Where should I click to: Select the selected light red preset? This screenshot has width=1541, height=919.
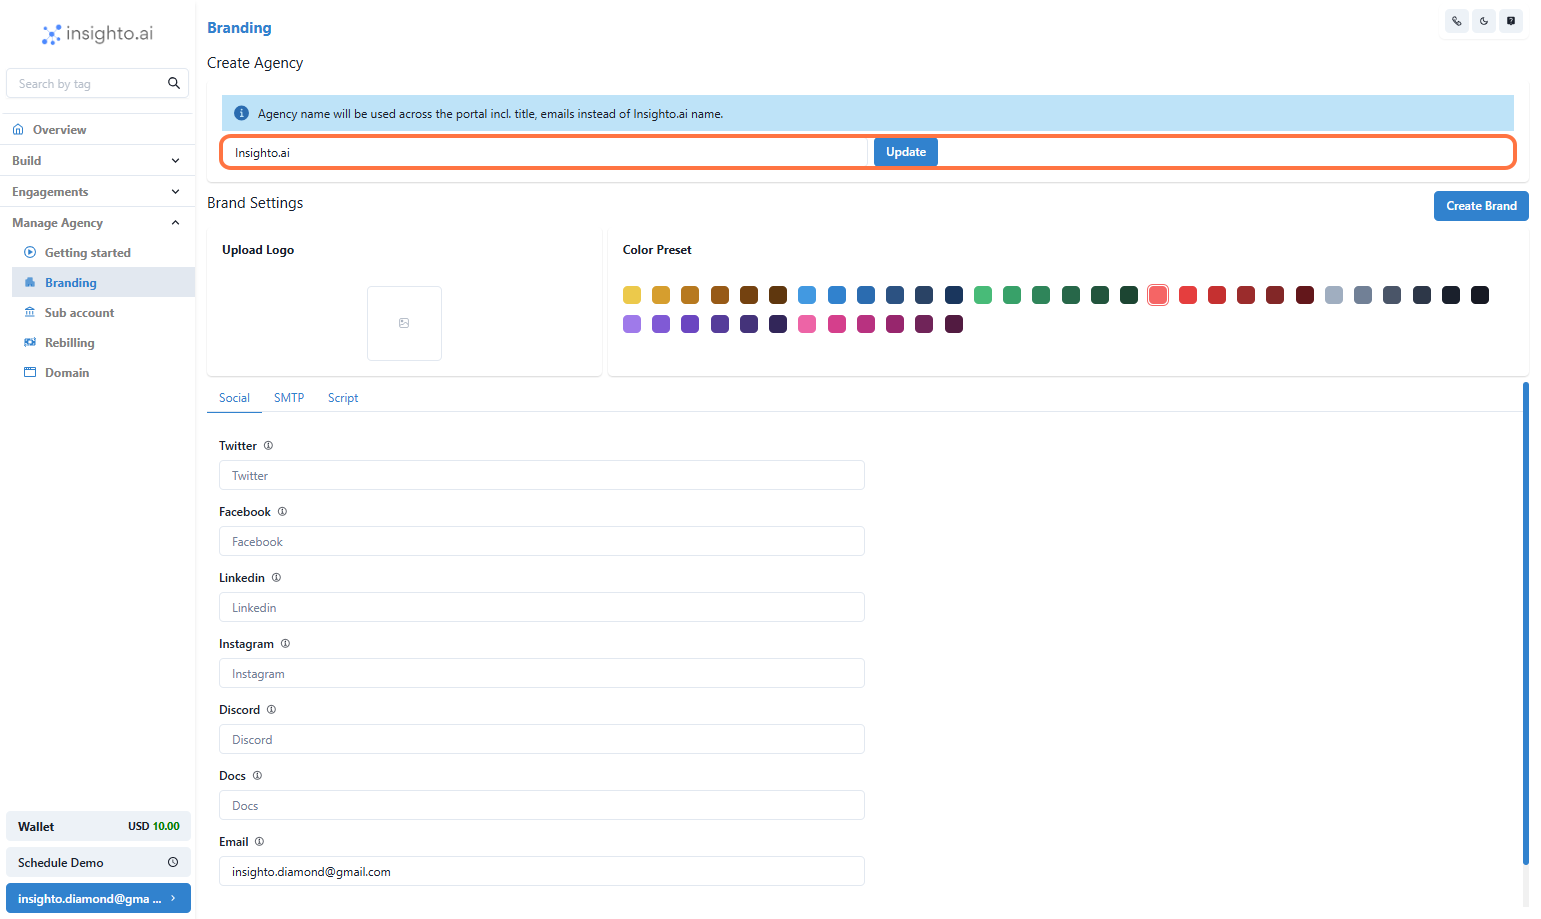point(1158,295)
